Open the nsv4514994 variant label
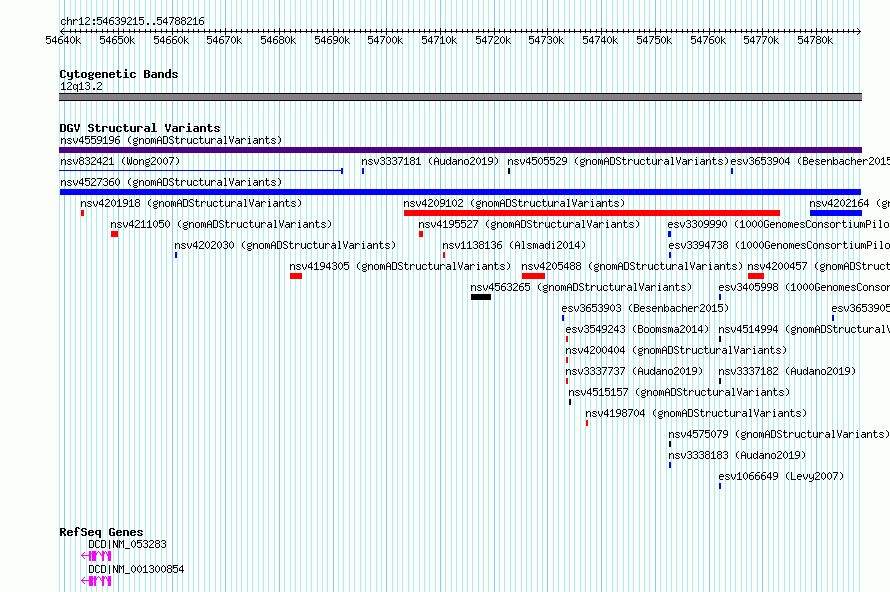This screenshot has width=890, height=592. pos(804,329)
